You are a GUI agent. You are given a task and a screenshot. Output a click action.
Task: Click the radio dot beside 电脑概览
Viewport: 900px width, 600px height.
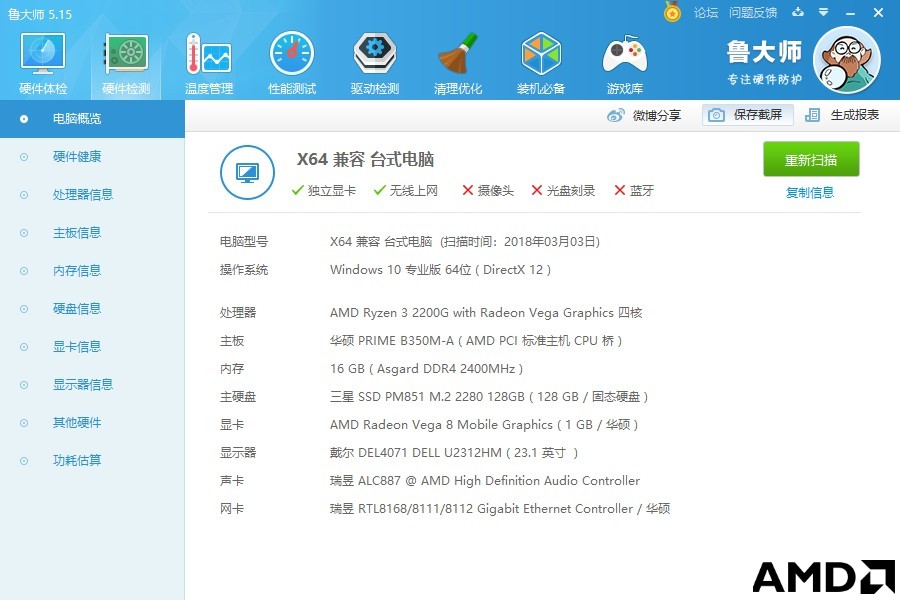click(24, 119)
